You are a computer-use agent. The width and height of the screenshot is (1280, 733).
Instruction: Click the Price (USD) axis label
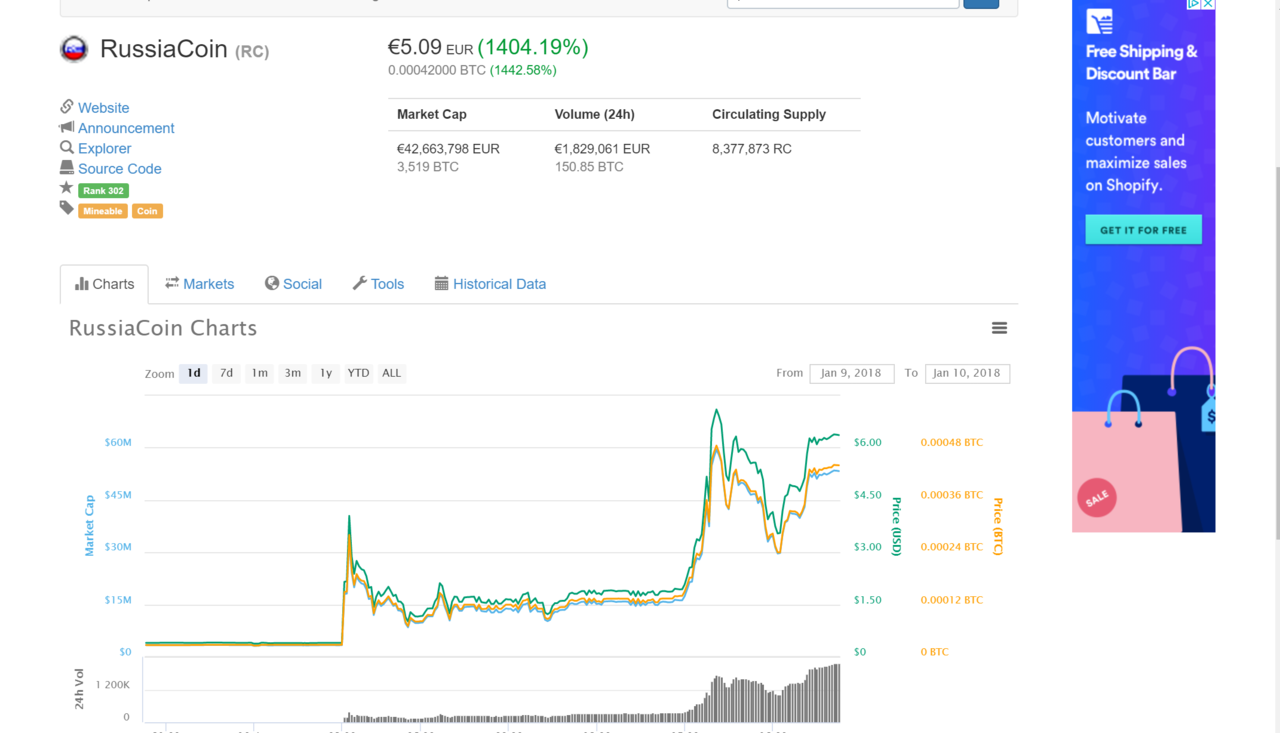click(x=897, y=526)
